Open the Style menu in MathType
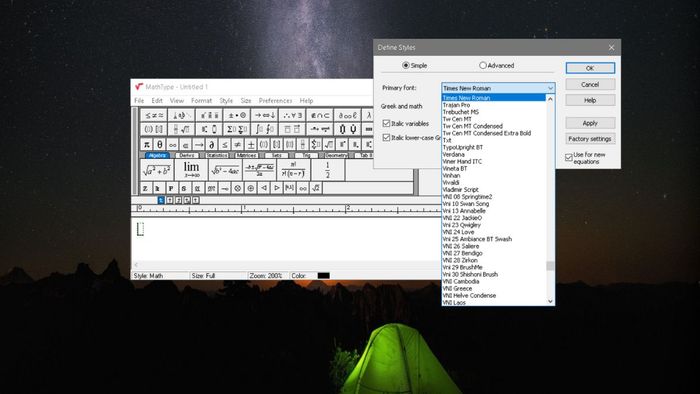 tap(226, 101)
